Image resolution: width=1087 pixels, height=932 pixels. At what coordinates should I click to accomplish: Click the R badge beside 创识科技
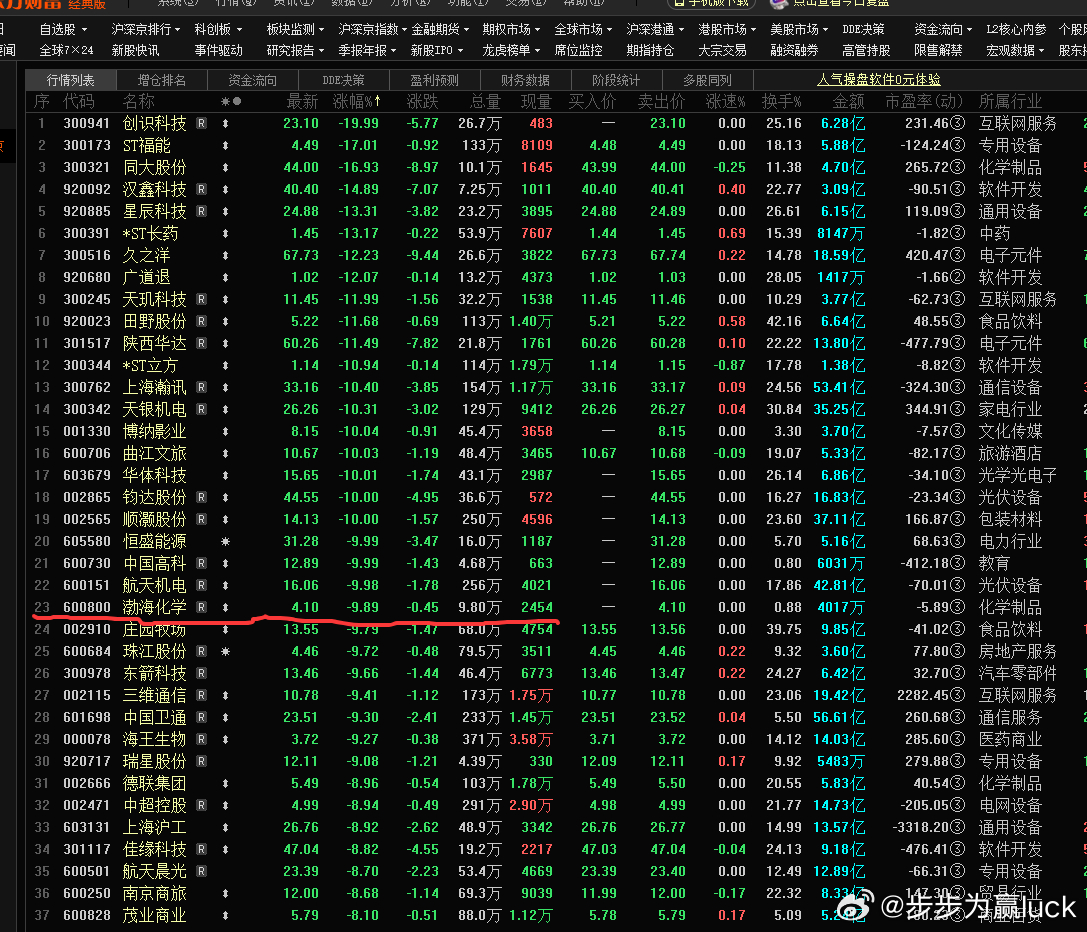click(x=201, y=123)
